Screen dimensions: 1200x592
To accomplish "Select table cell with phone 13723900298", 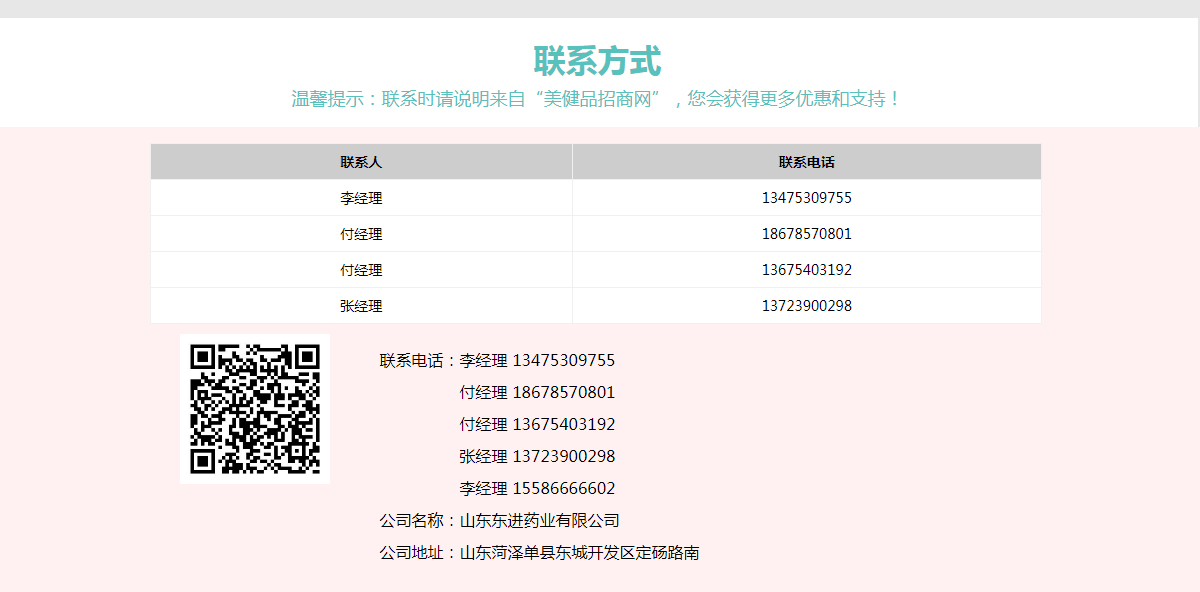I will coord(807,306).
